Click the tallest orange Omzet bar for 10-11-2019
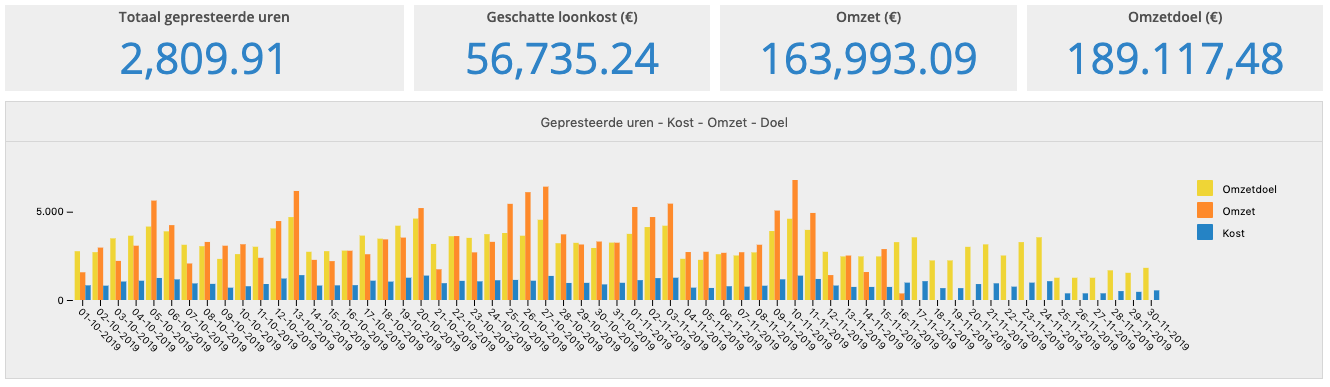Viewport: 1330px width, 387px height. point(795,240)
